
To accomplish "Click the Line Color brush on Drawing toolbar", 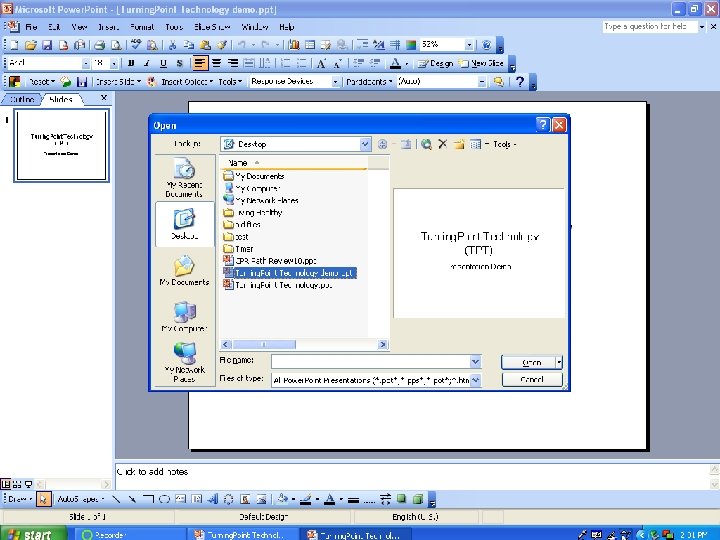I will 306,499.
